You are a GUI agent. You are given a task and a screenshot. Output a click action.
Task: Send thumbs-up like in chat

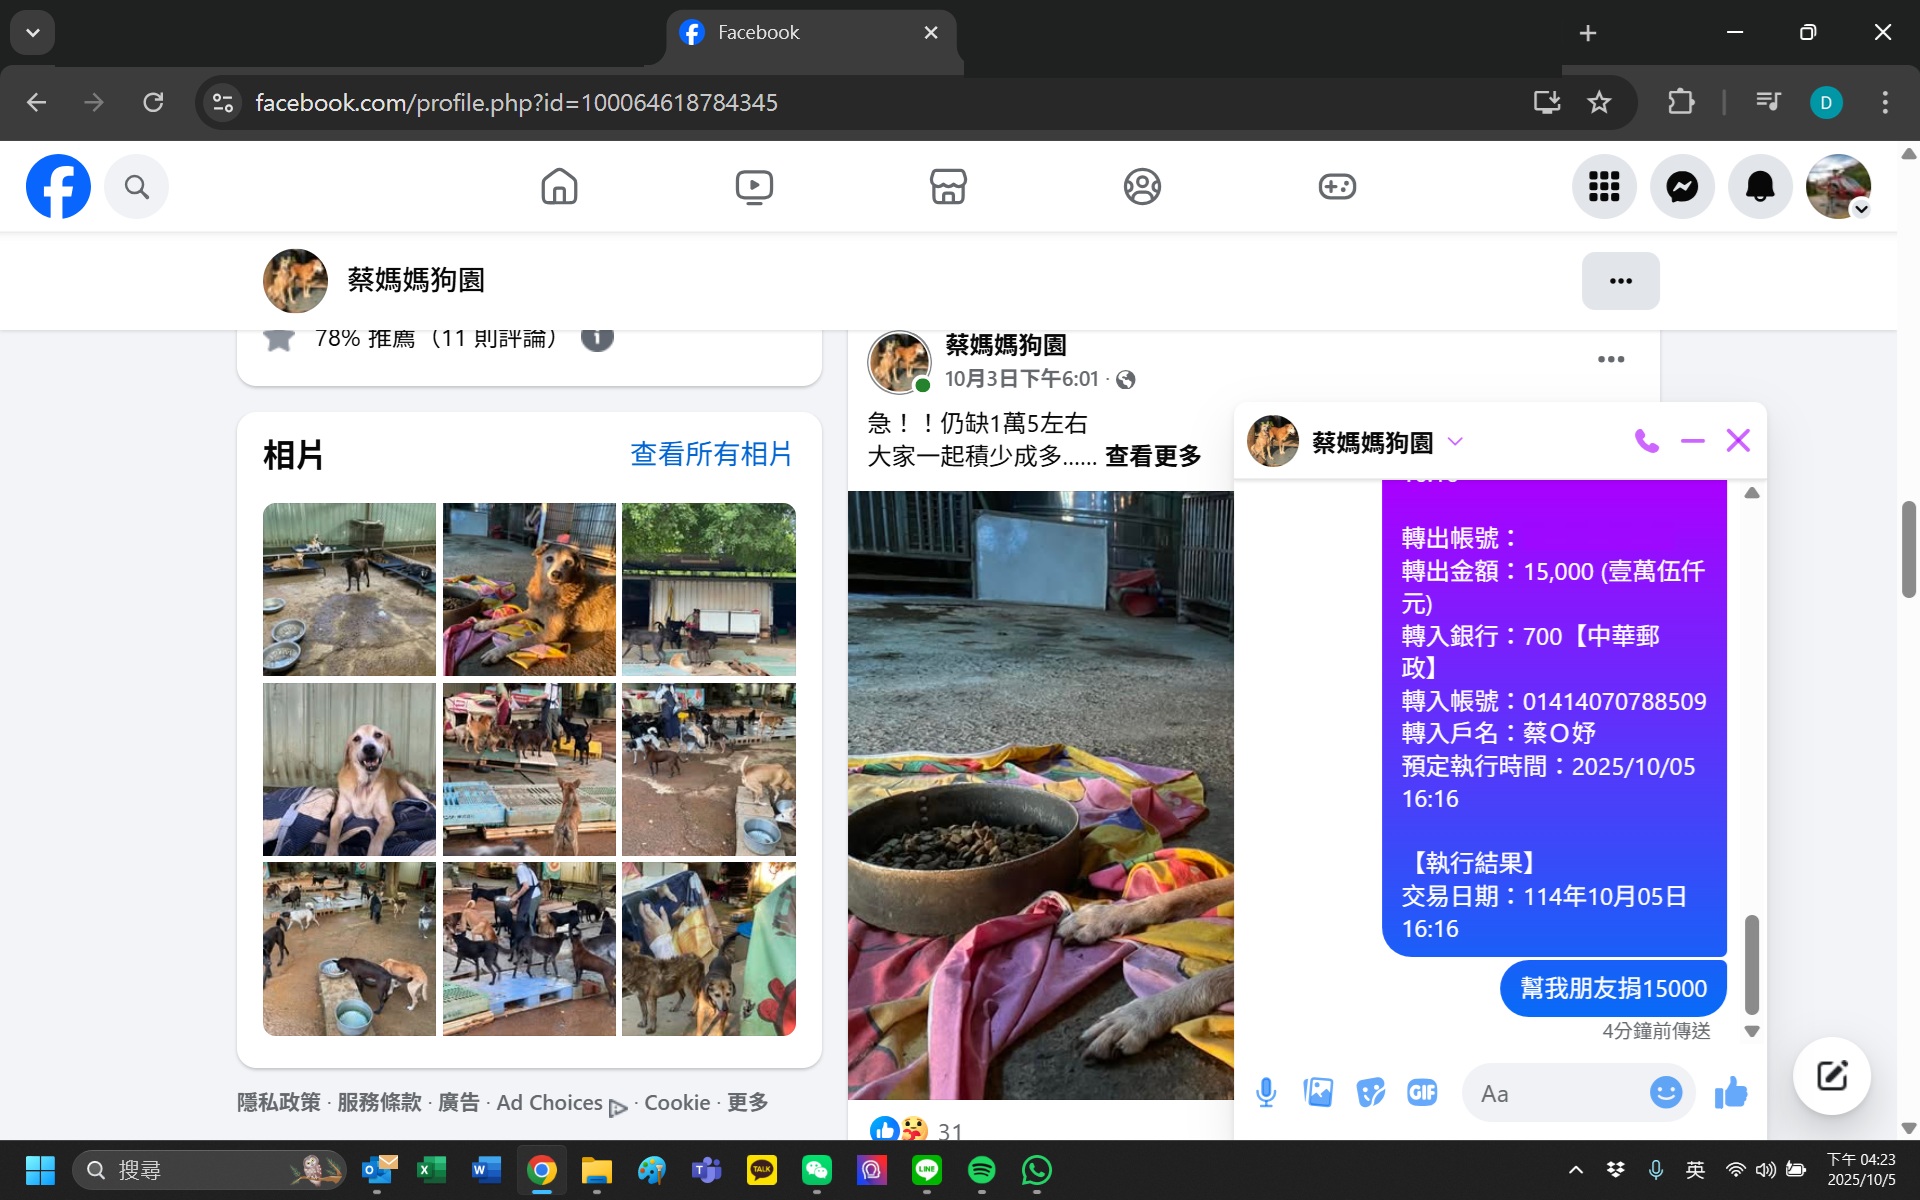(x=1730, y=1093)
